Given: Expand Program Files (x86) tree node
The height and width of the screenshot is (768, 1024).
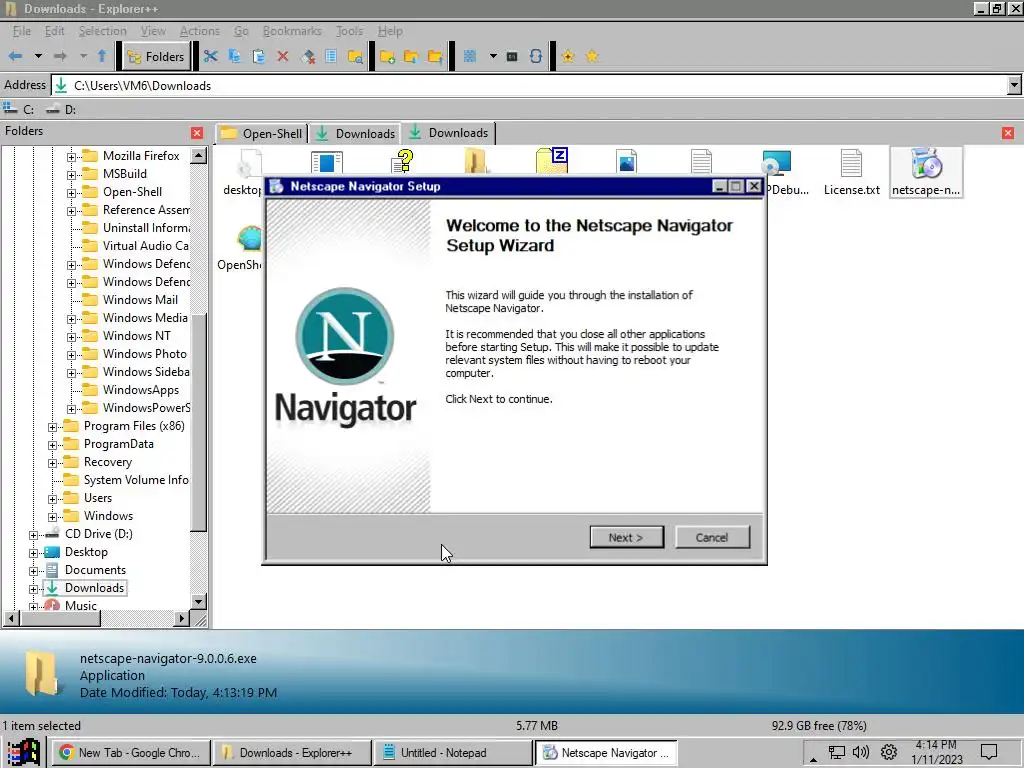Looking at the screenshot, I should tap(52, 427).
